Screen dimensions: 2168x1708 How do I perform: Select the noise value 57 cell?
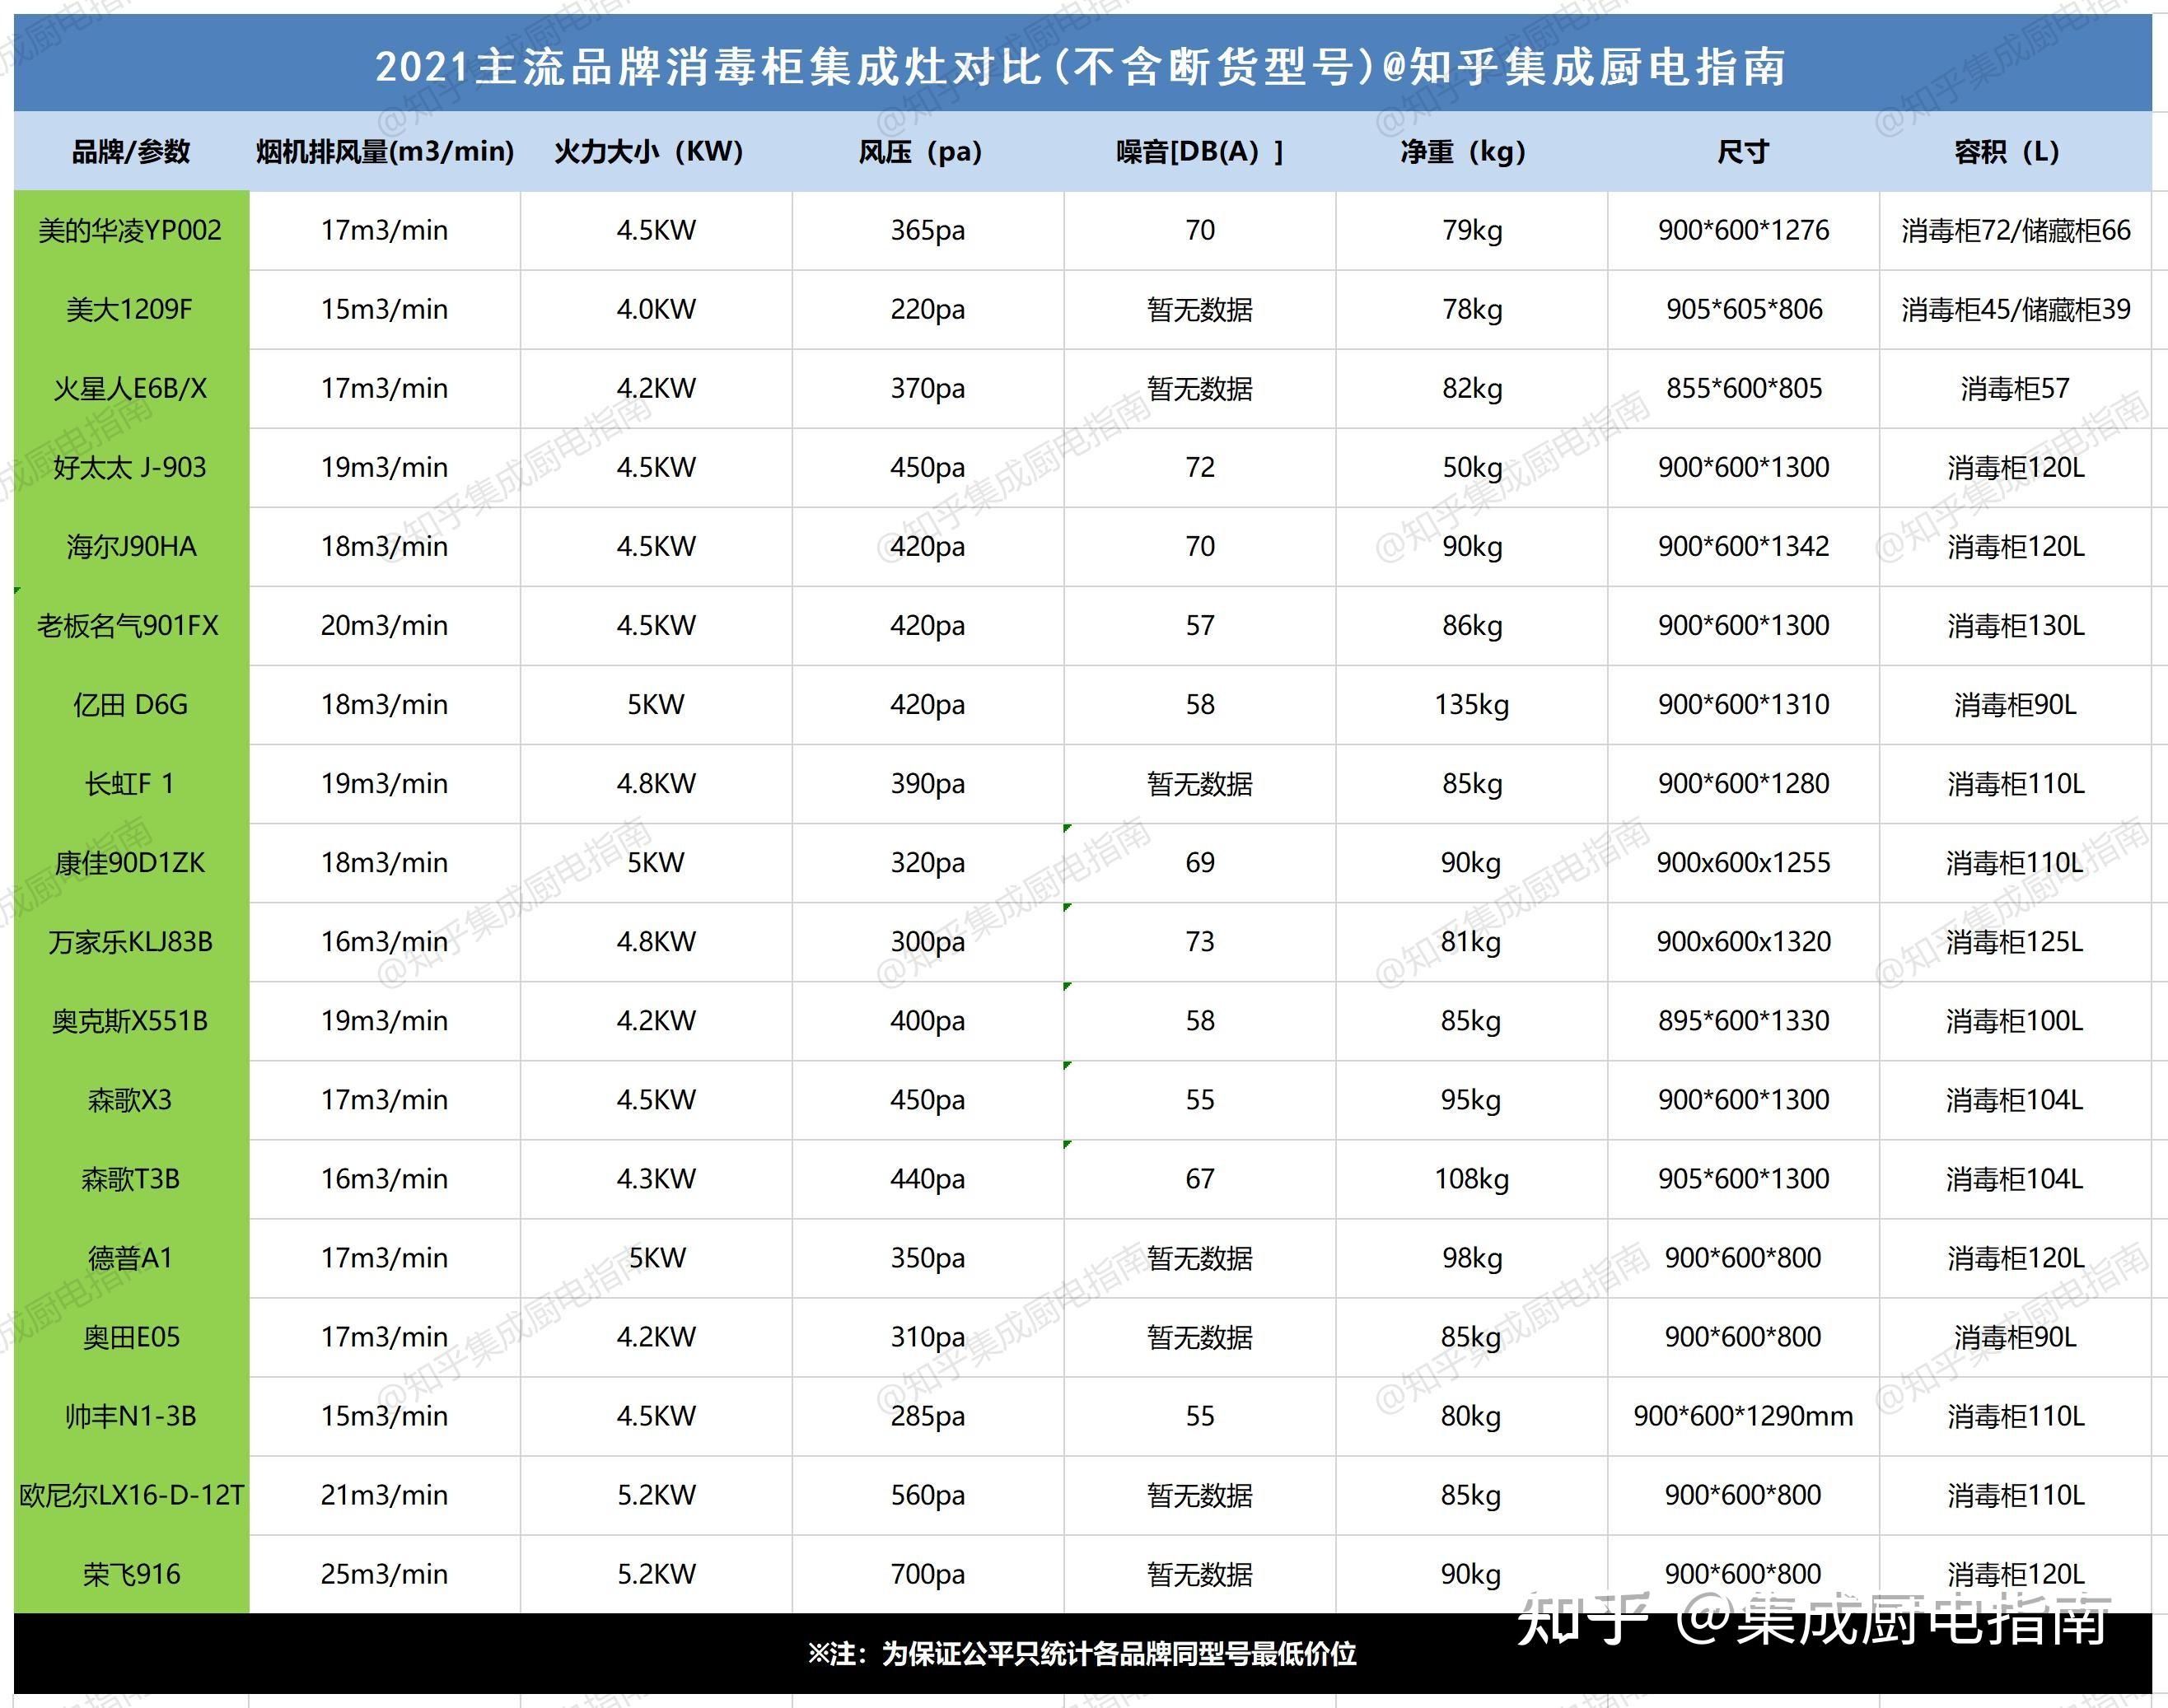1200,625
